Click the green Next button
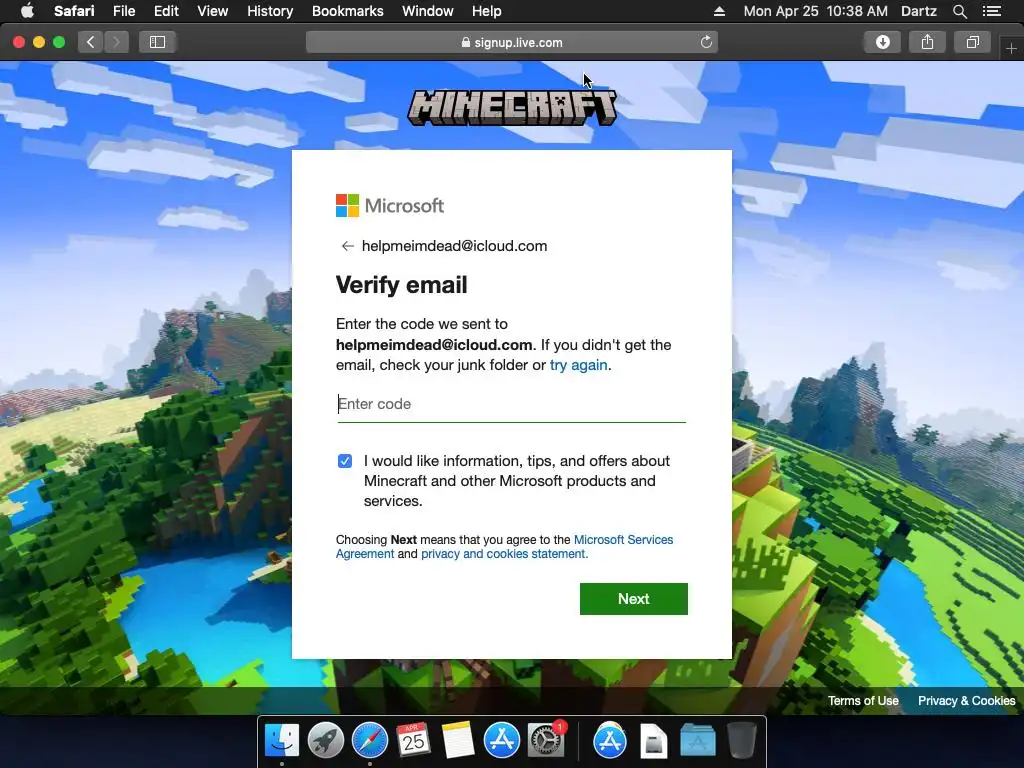This screenshot has width=1024, height=768. tap(633, 599)
